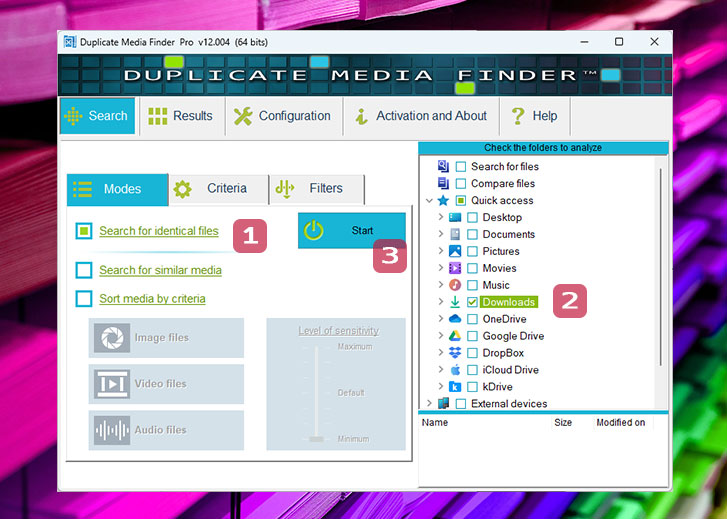727x519 pixels.
Task: Check the Search for files checkbox
Action: 461,167
